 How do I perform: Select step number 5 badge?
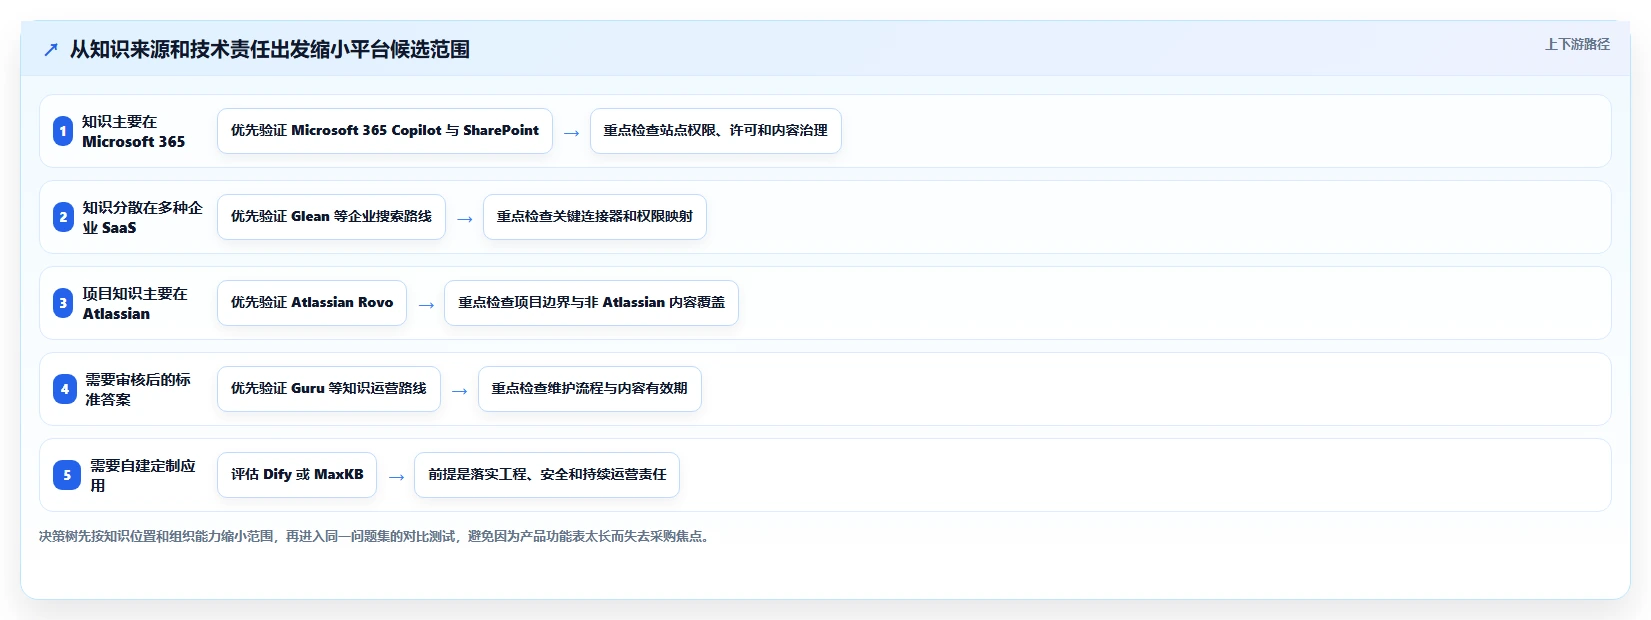point(67,475)
